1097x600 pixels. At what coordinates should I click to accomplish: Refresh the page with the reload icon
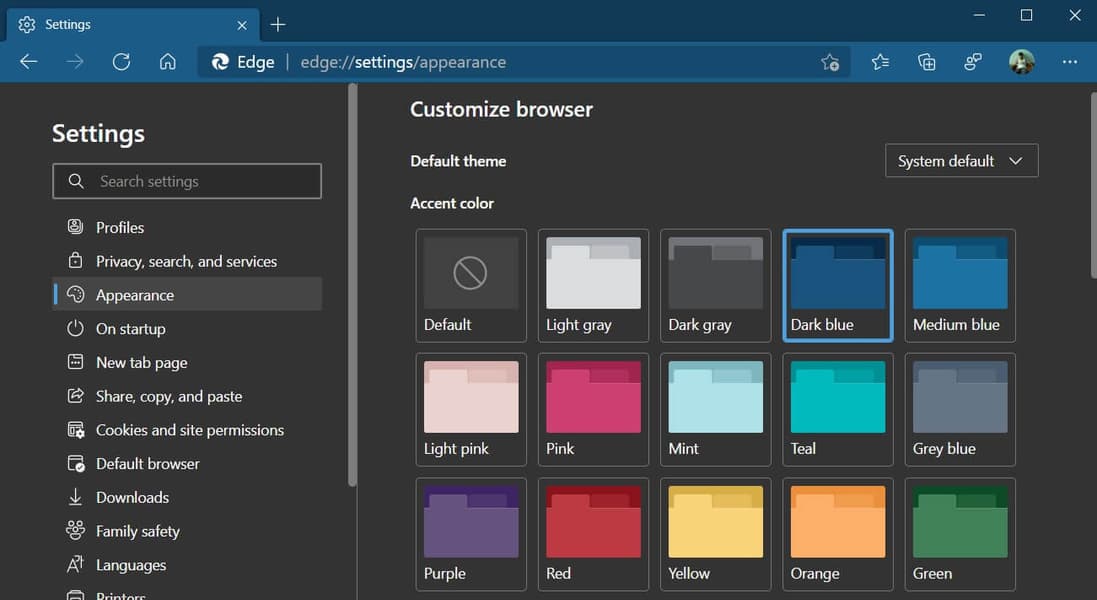click(x=121, y=62)
